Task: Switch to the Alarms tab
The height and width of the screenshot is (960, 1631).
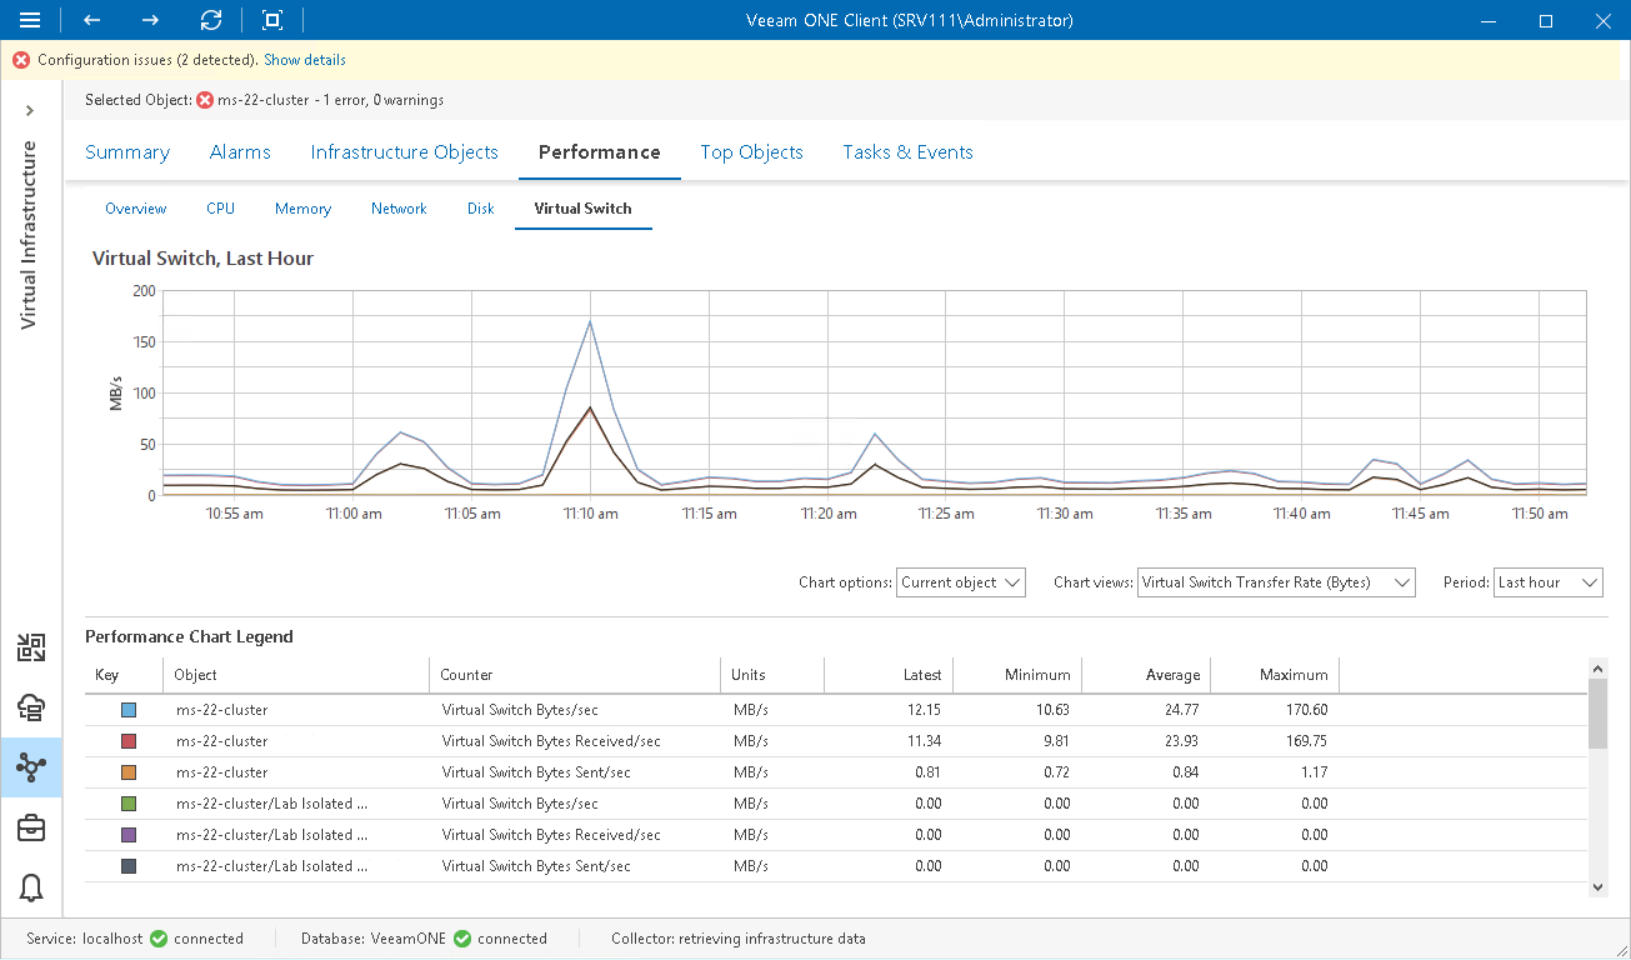Action: tap(240, 152)
